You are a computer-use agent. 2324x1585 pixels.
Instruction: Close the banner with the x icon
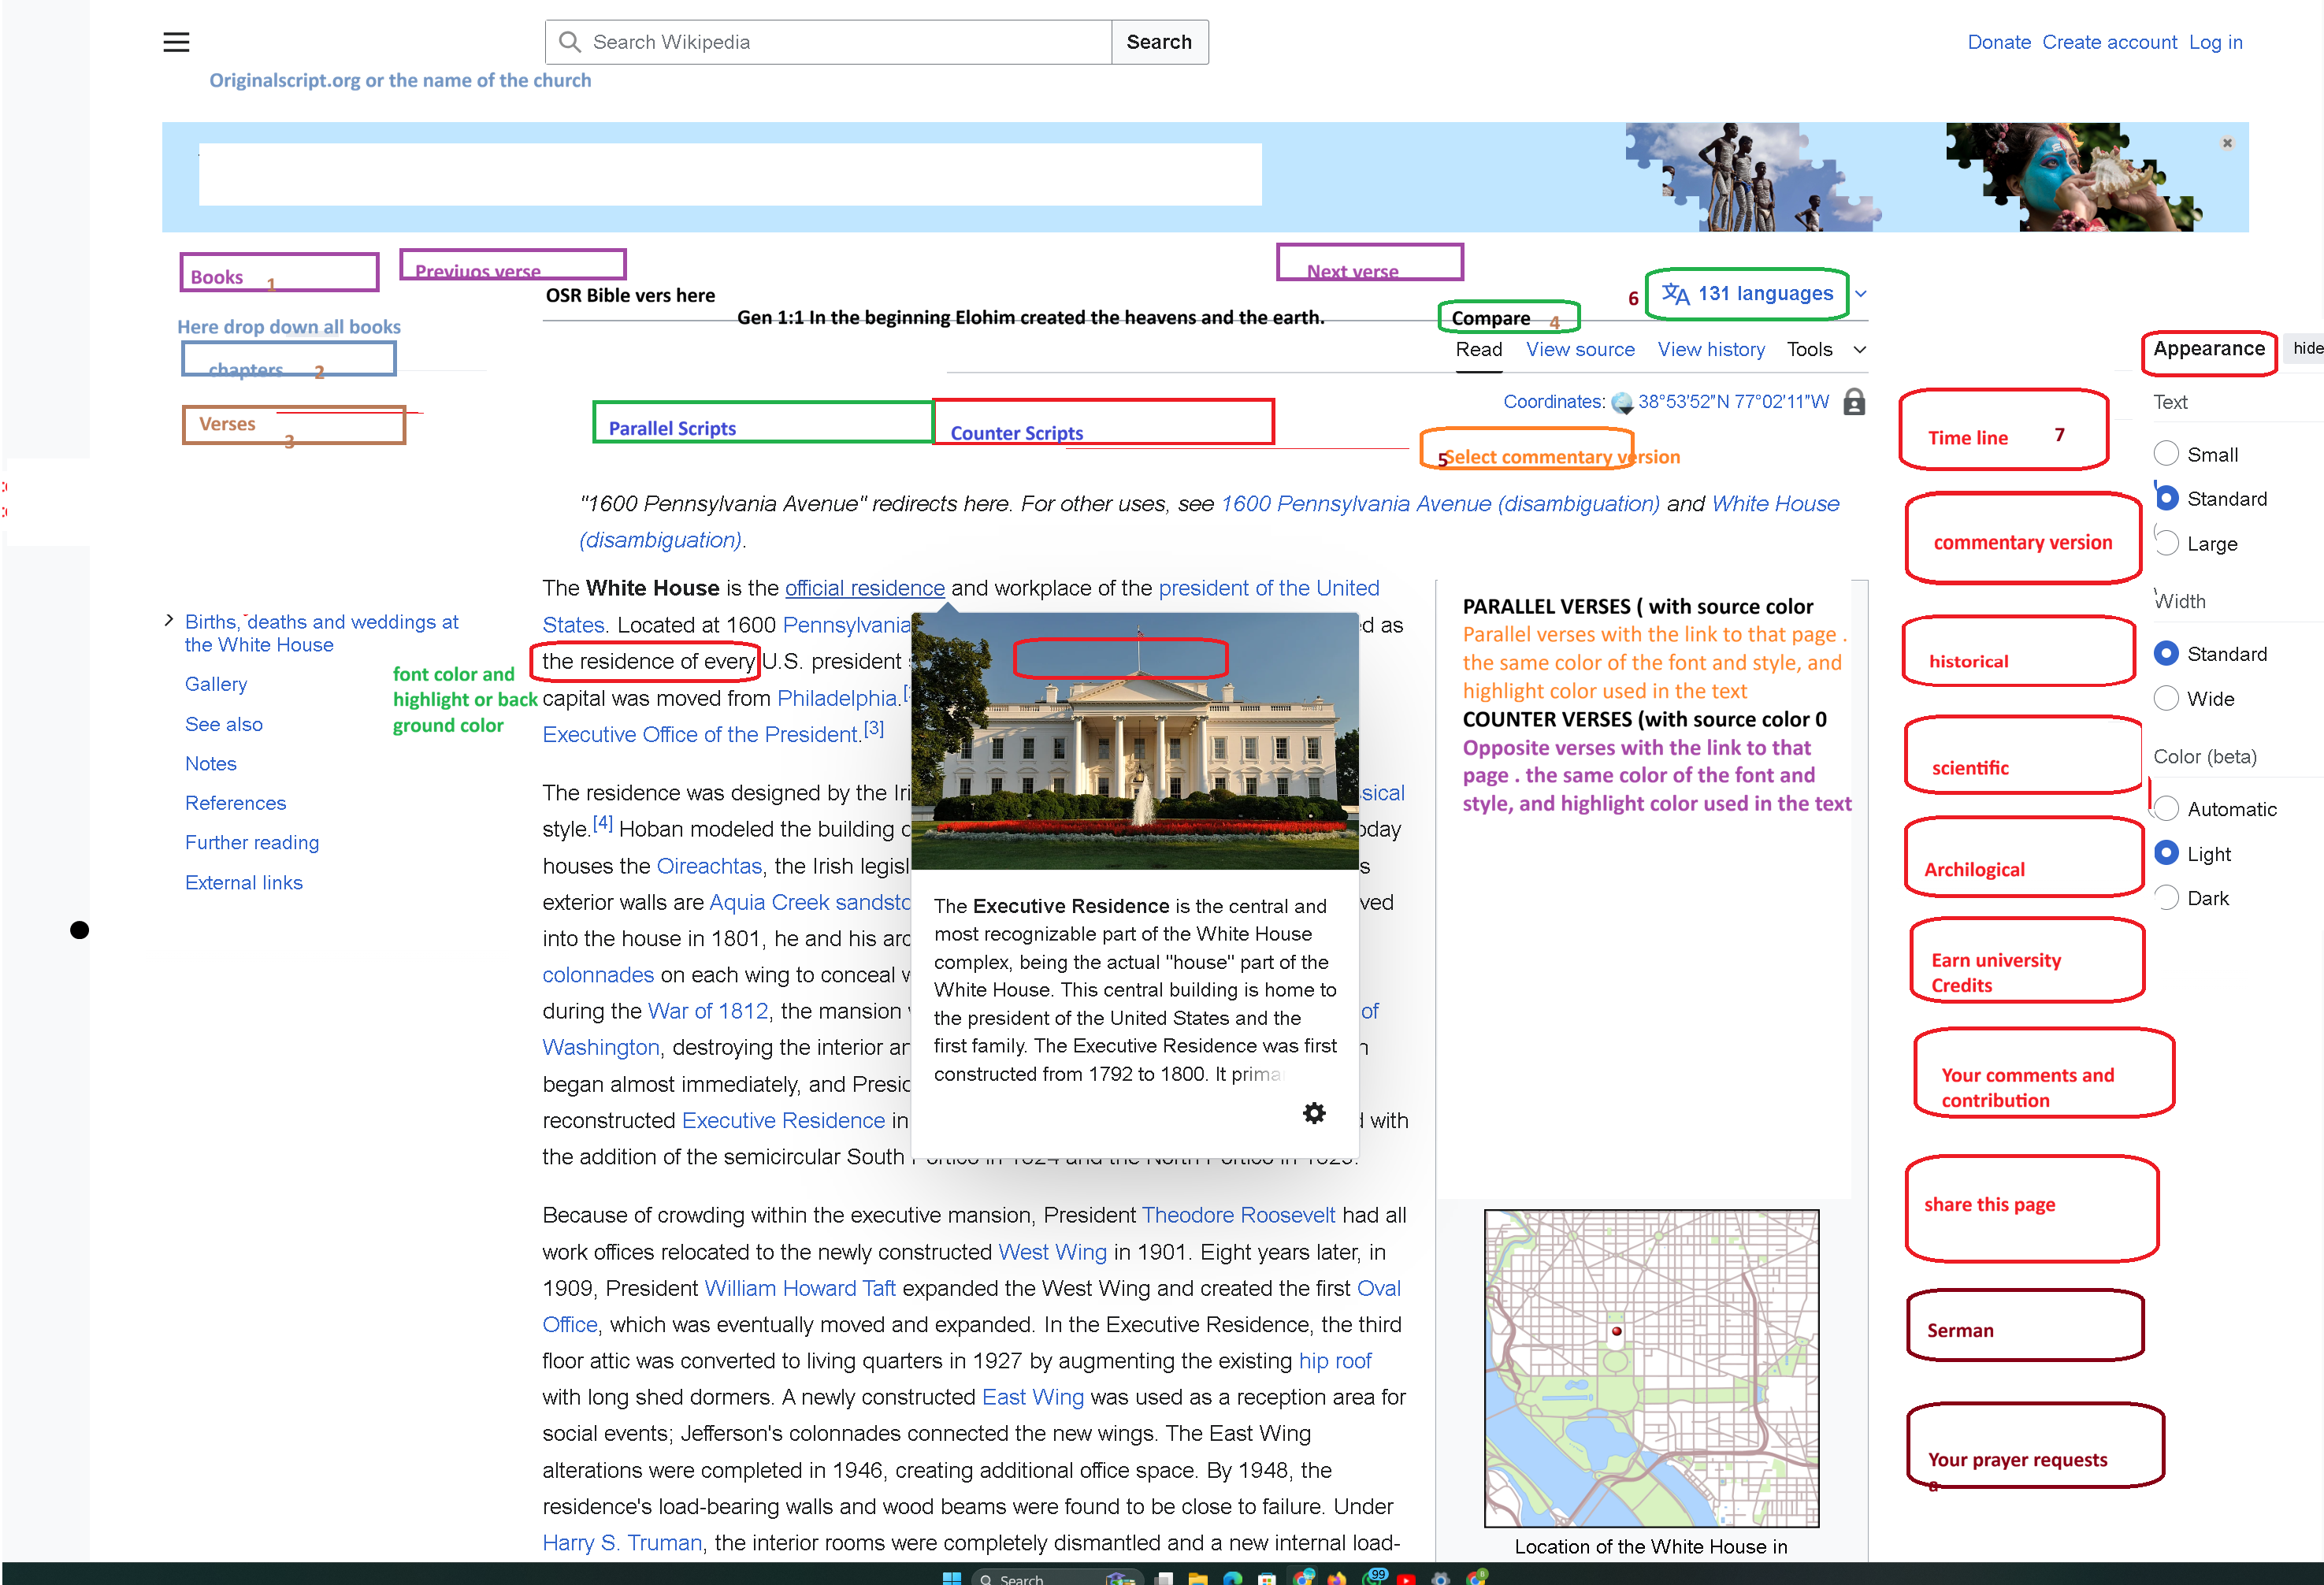[x=2227, y=143]
